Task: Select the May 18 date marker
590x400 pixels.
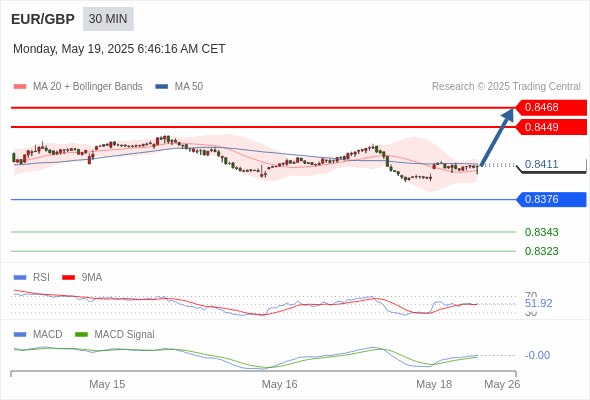Action: [434, 384]
